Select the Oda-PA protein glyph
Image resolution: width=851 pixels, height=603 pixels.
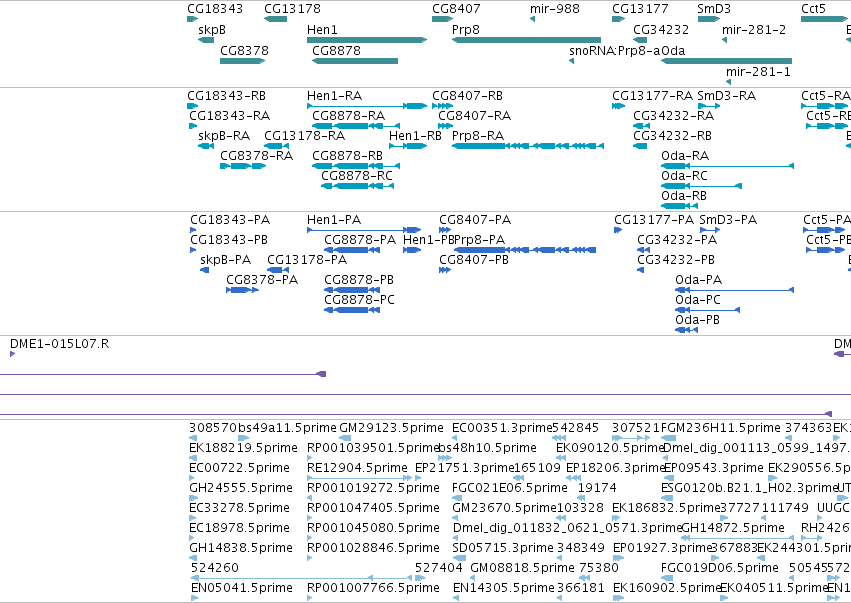tap(734, 290)
